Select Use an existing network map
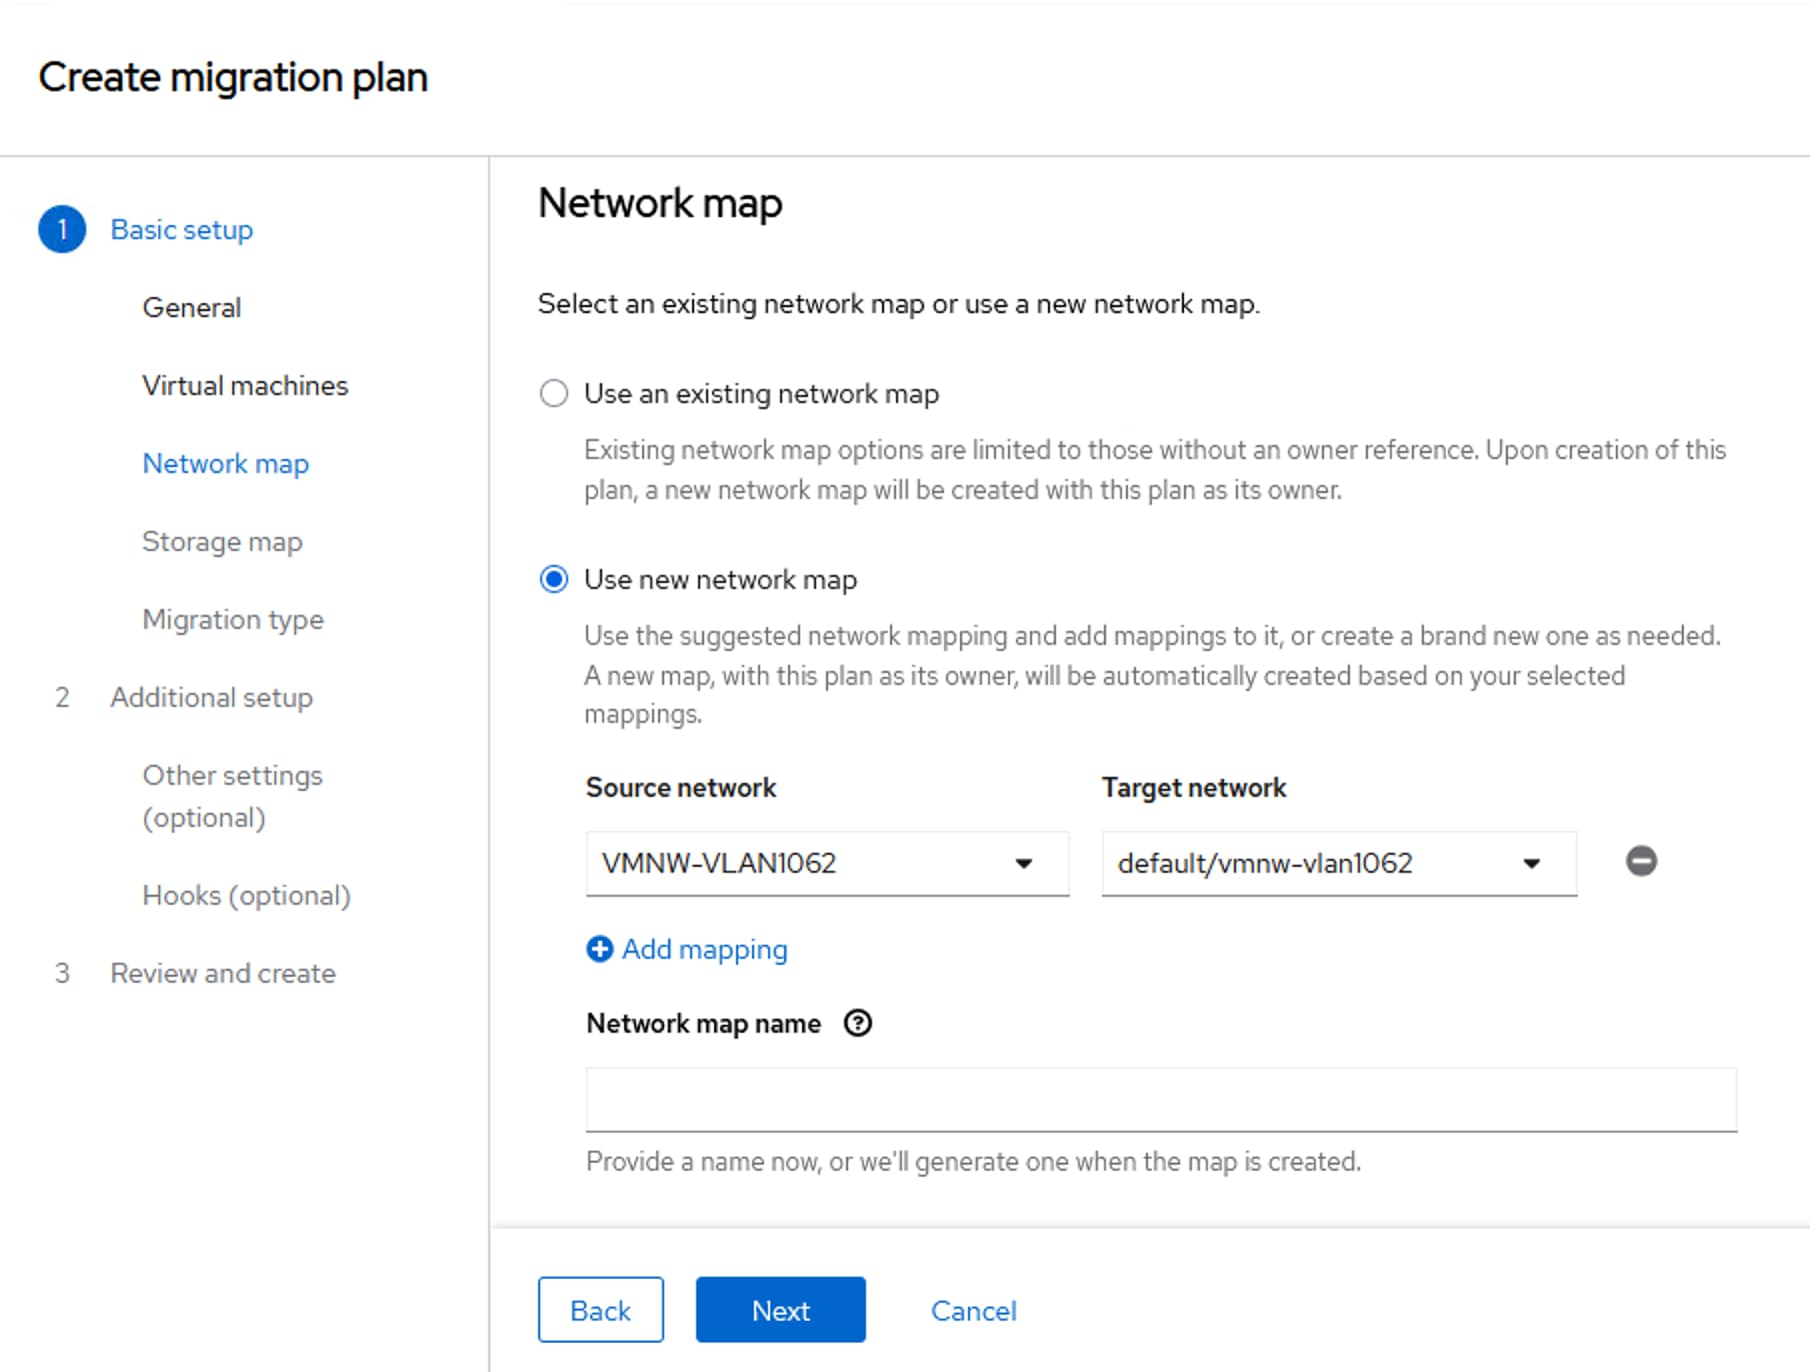 tap(554, 393)
